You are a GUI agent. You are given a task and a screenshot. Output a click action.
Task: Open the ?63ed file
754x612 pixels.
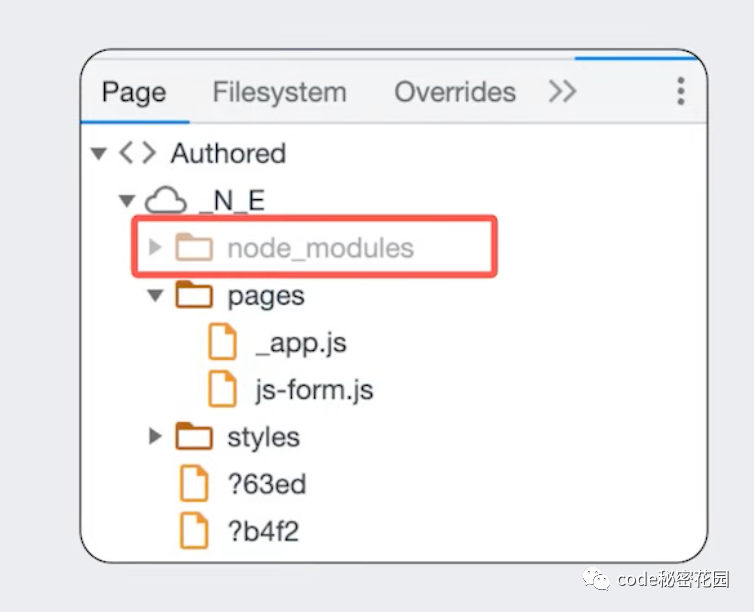pyautogui.click(x=267, y=484)
